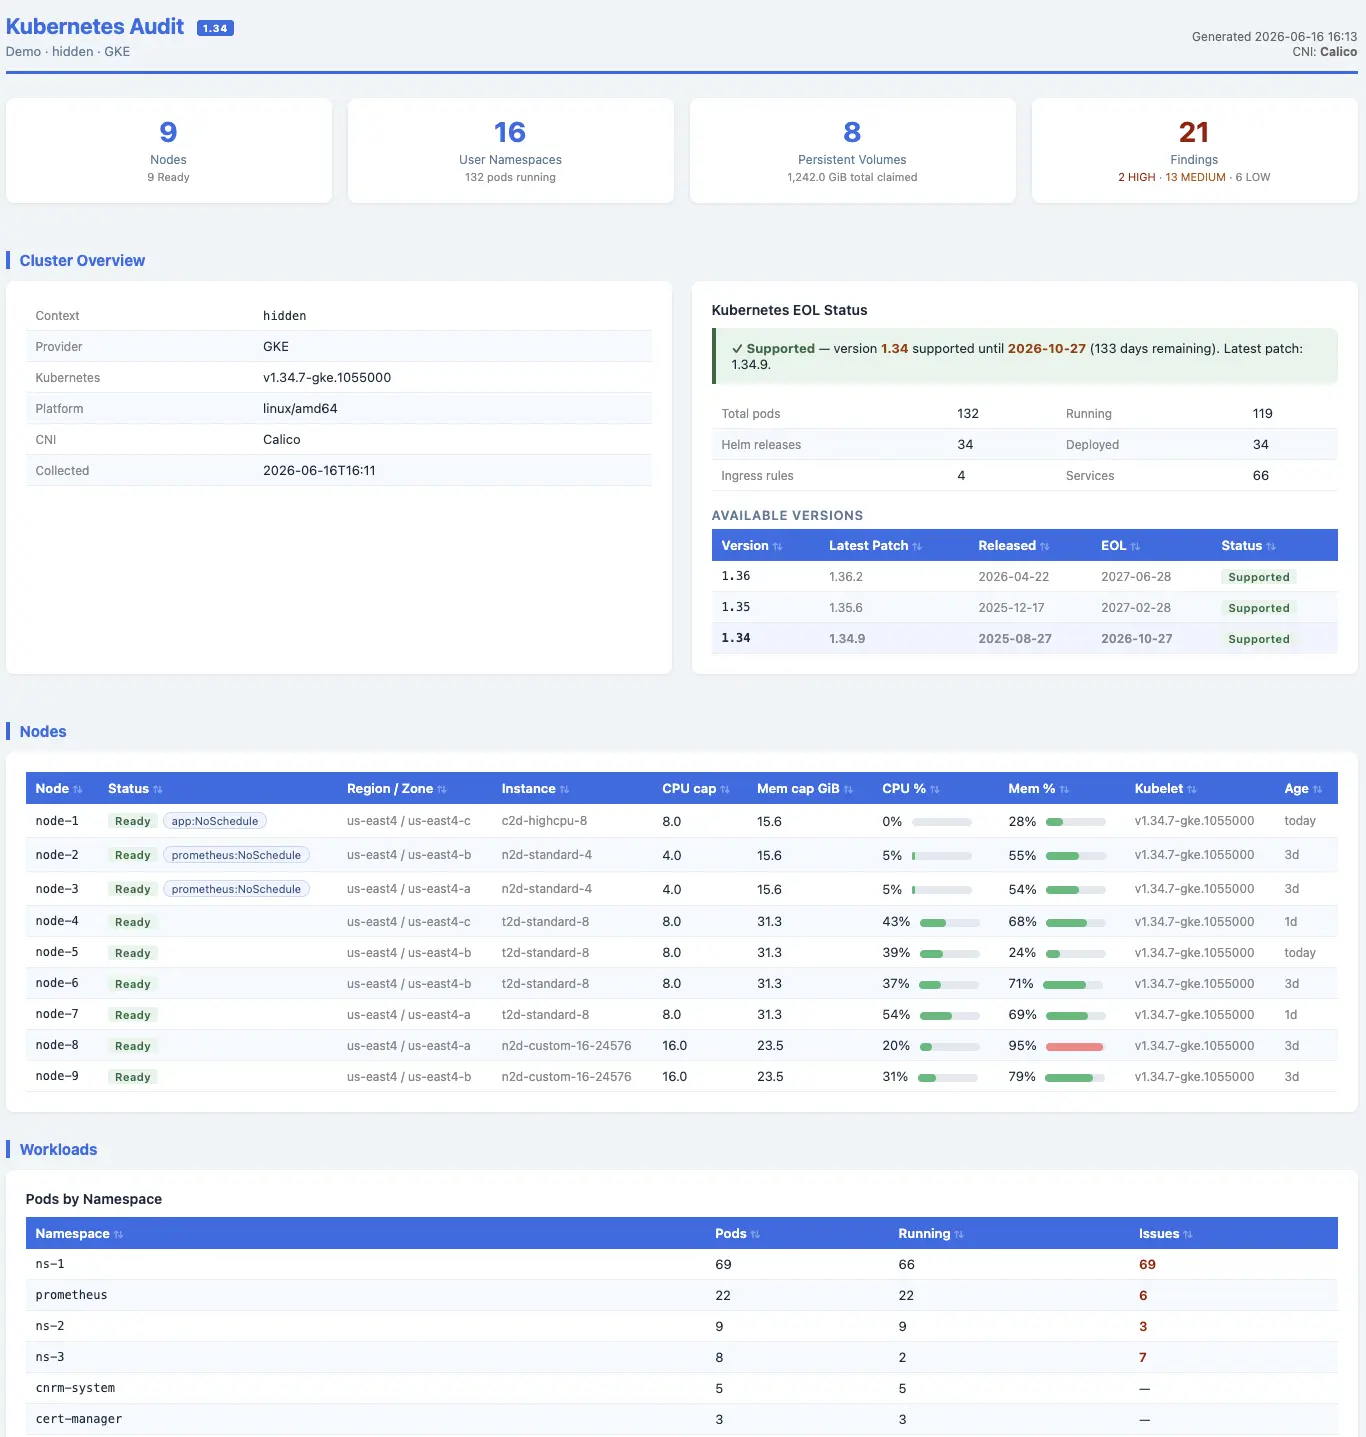Click the Cluster Overview section heading

coord(82,261)
